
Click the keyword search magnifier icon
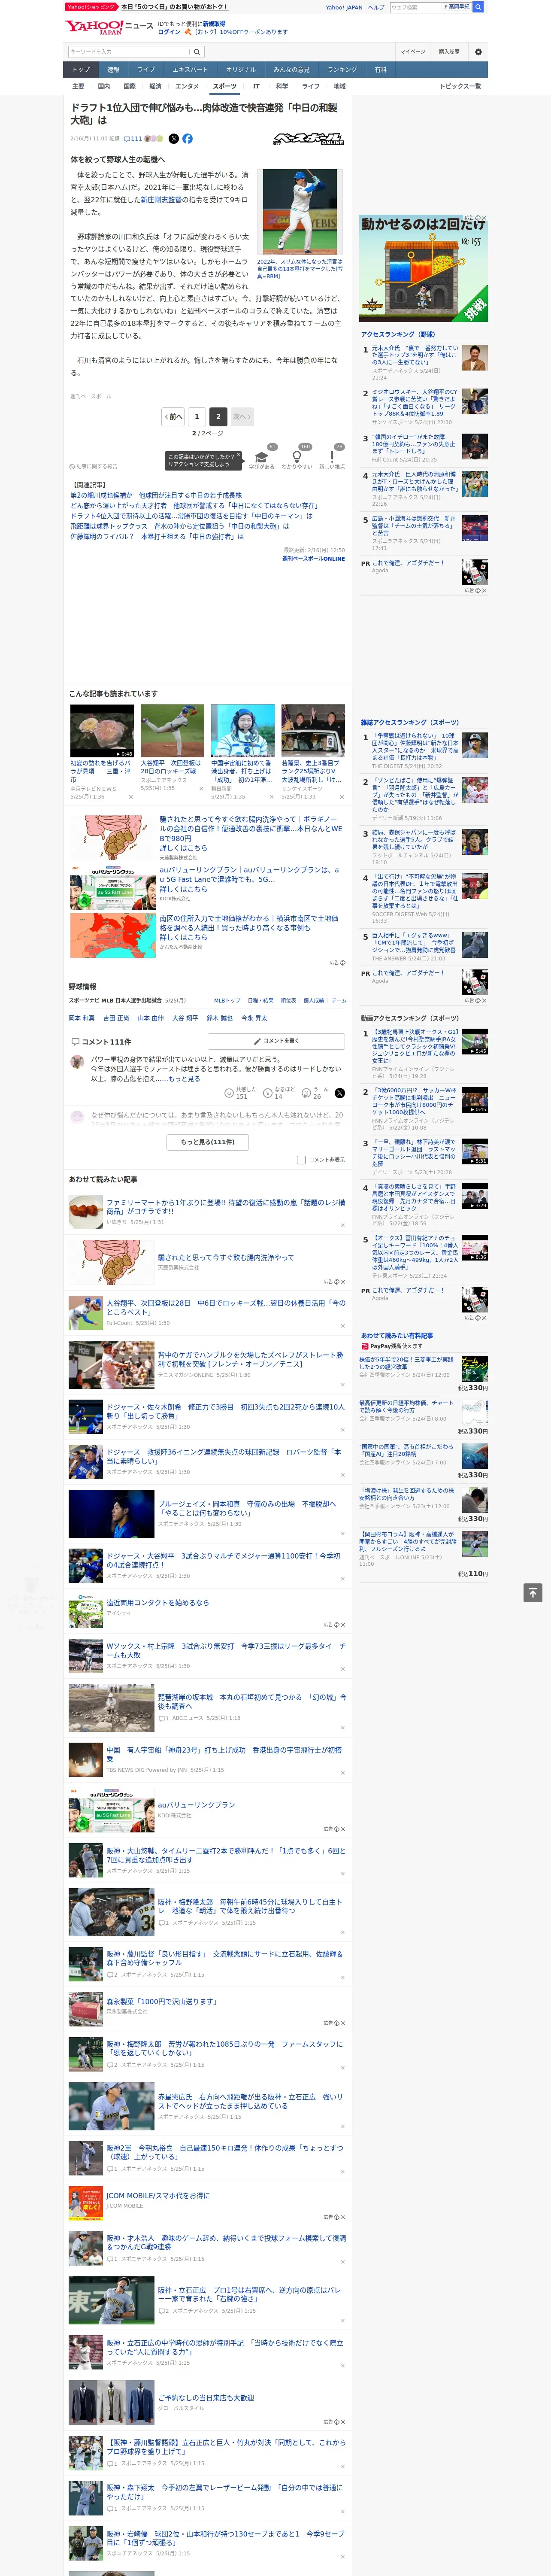click(x=197, y=52)
